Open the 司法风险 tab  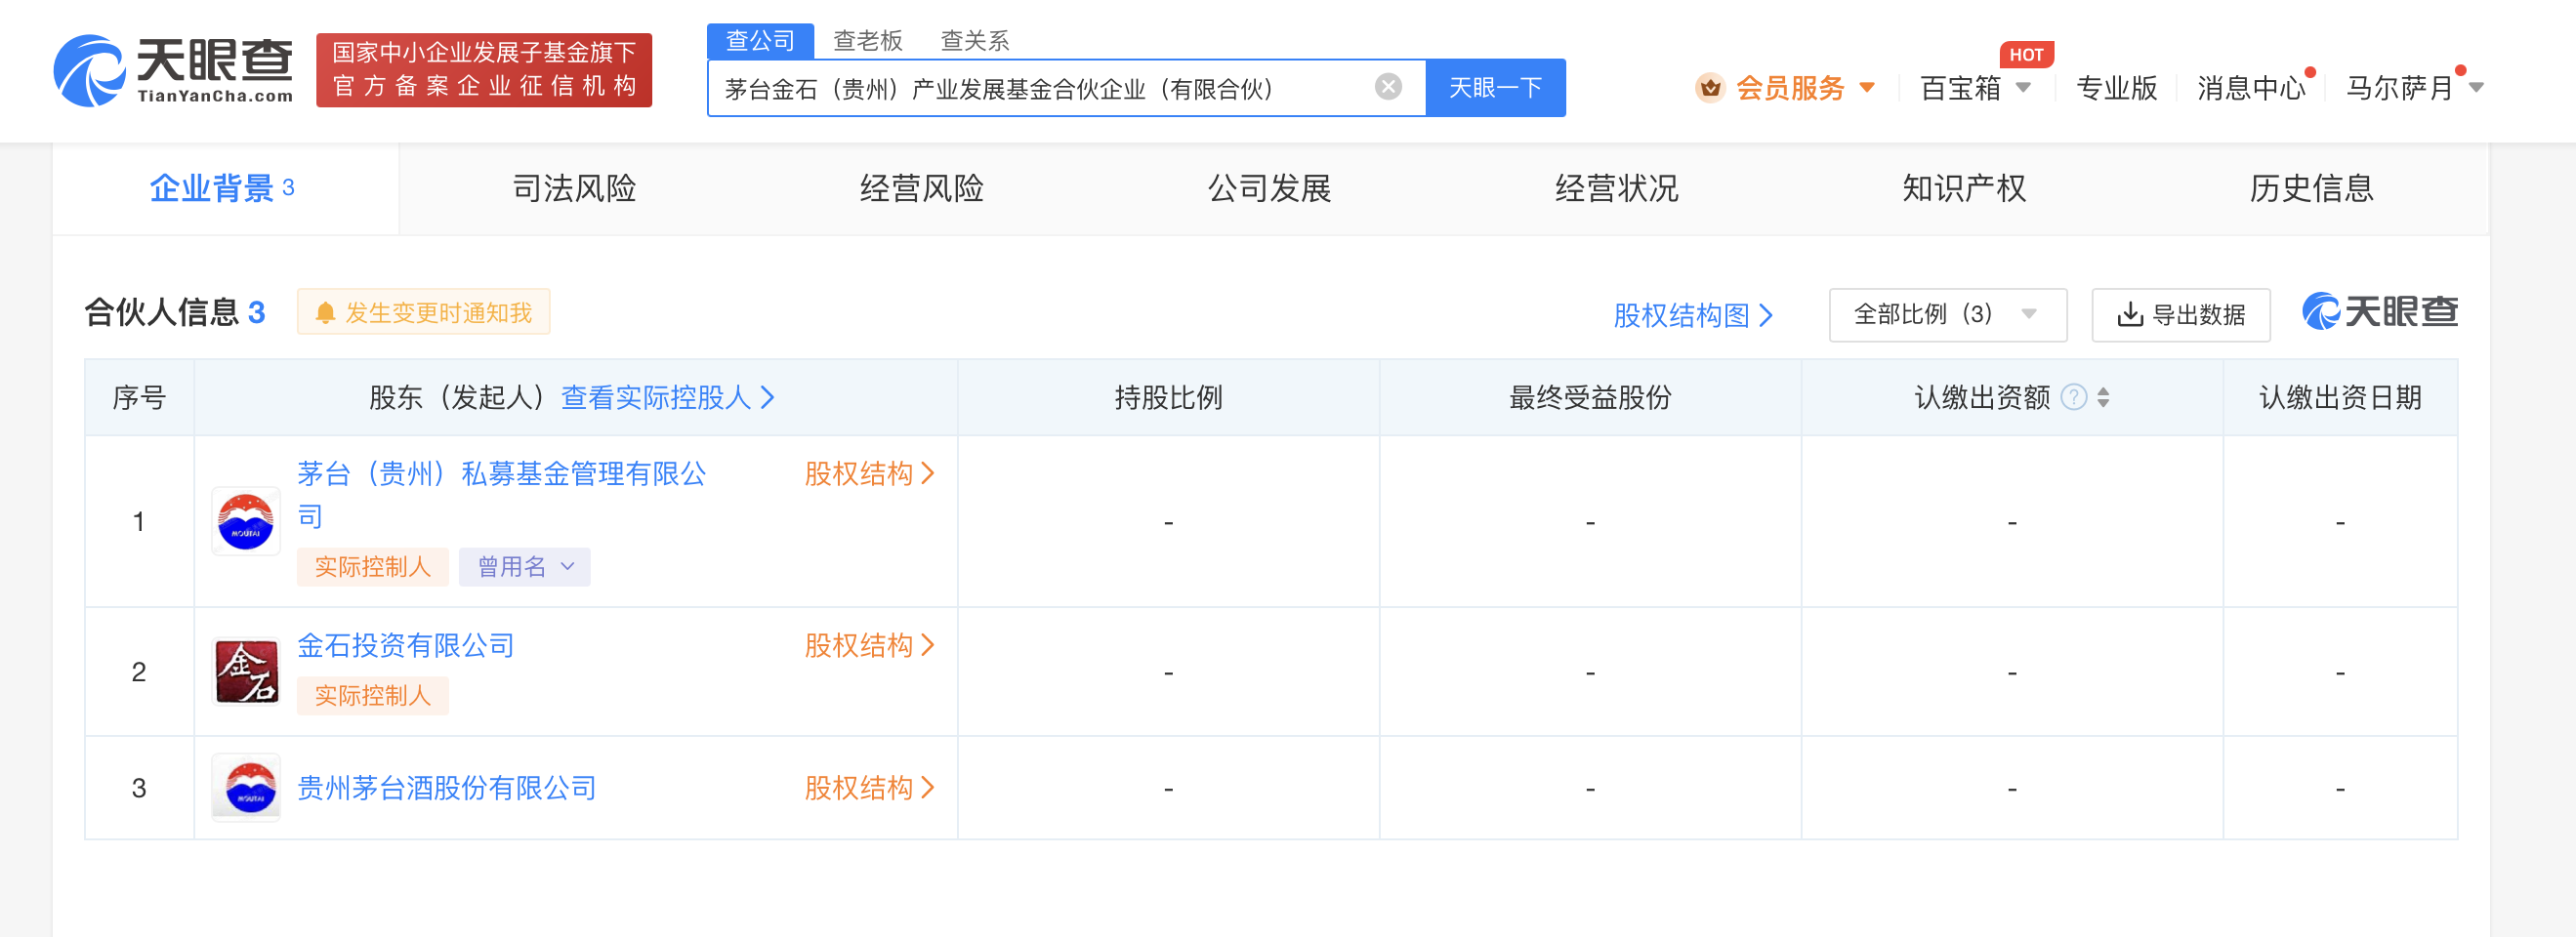[x=574, y=188]
